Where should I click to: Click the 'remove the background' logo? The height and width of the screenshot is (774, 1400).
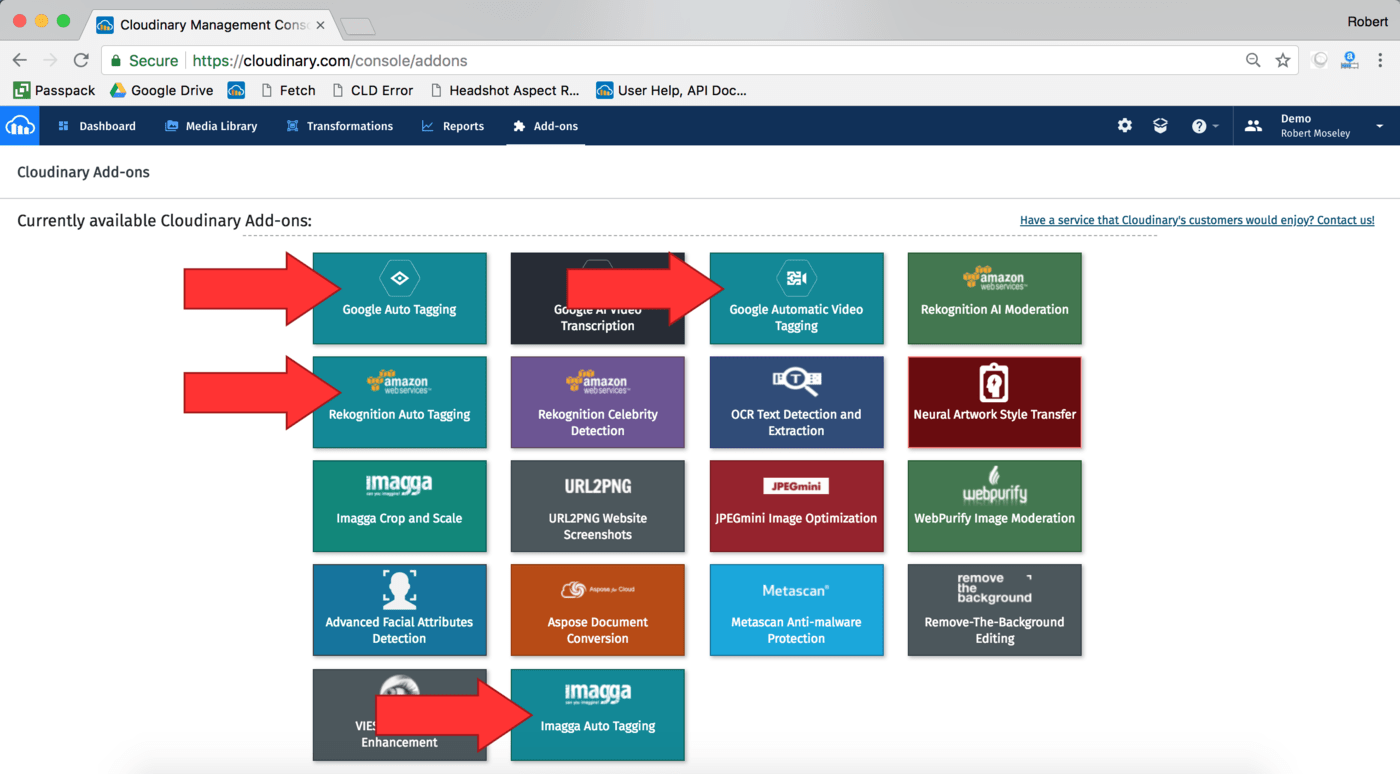click(x=994, y=588)
